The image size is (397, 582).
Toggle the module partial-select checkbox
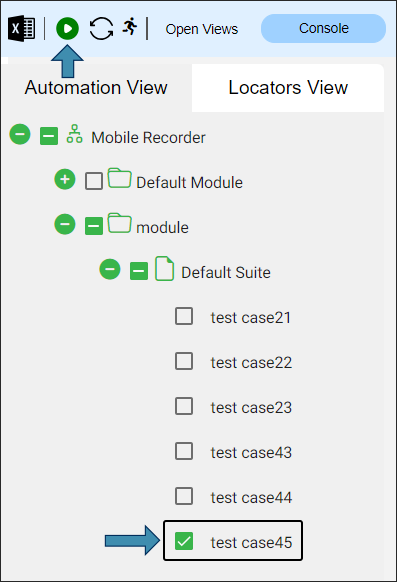[x=94, y=226]
